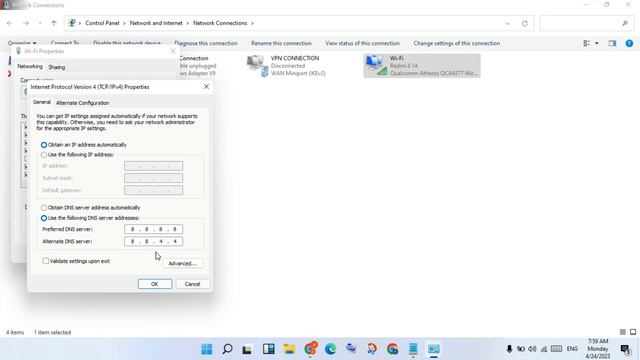Open the Networking tab in Wi-Fi Properties
This screenshot has width=640, height=360.
(30, 66)
